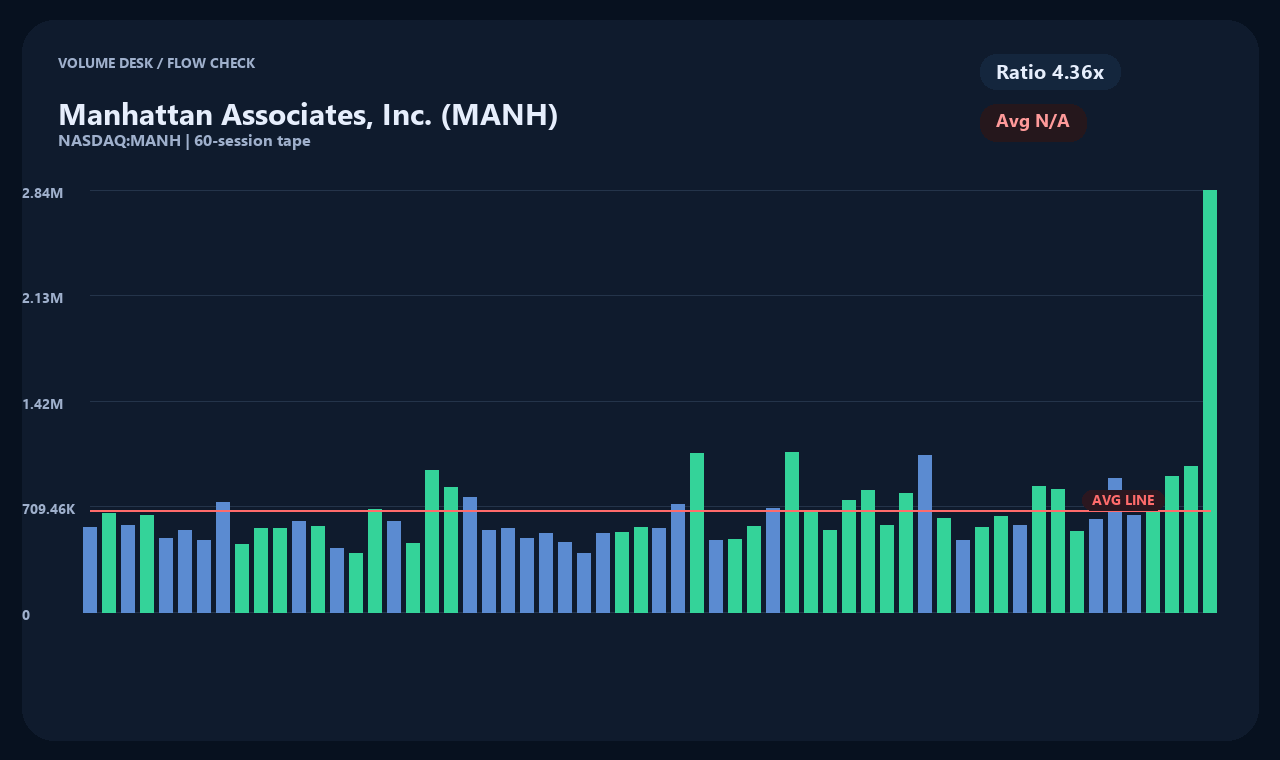1280x760 pixels.
Task: Click the 2.13M axis label
Action: click(x=43, y=298)
